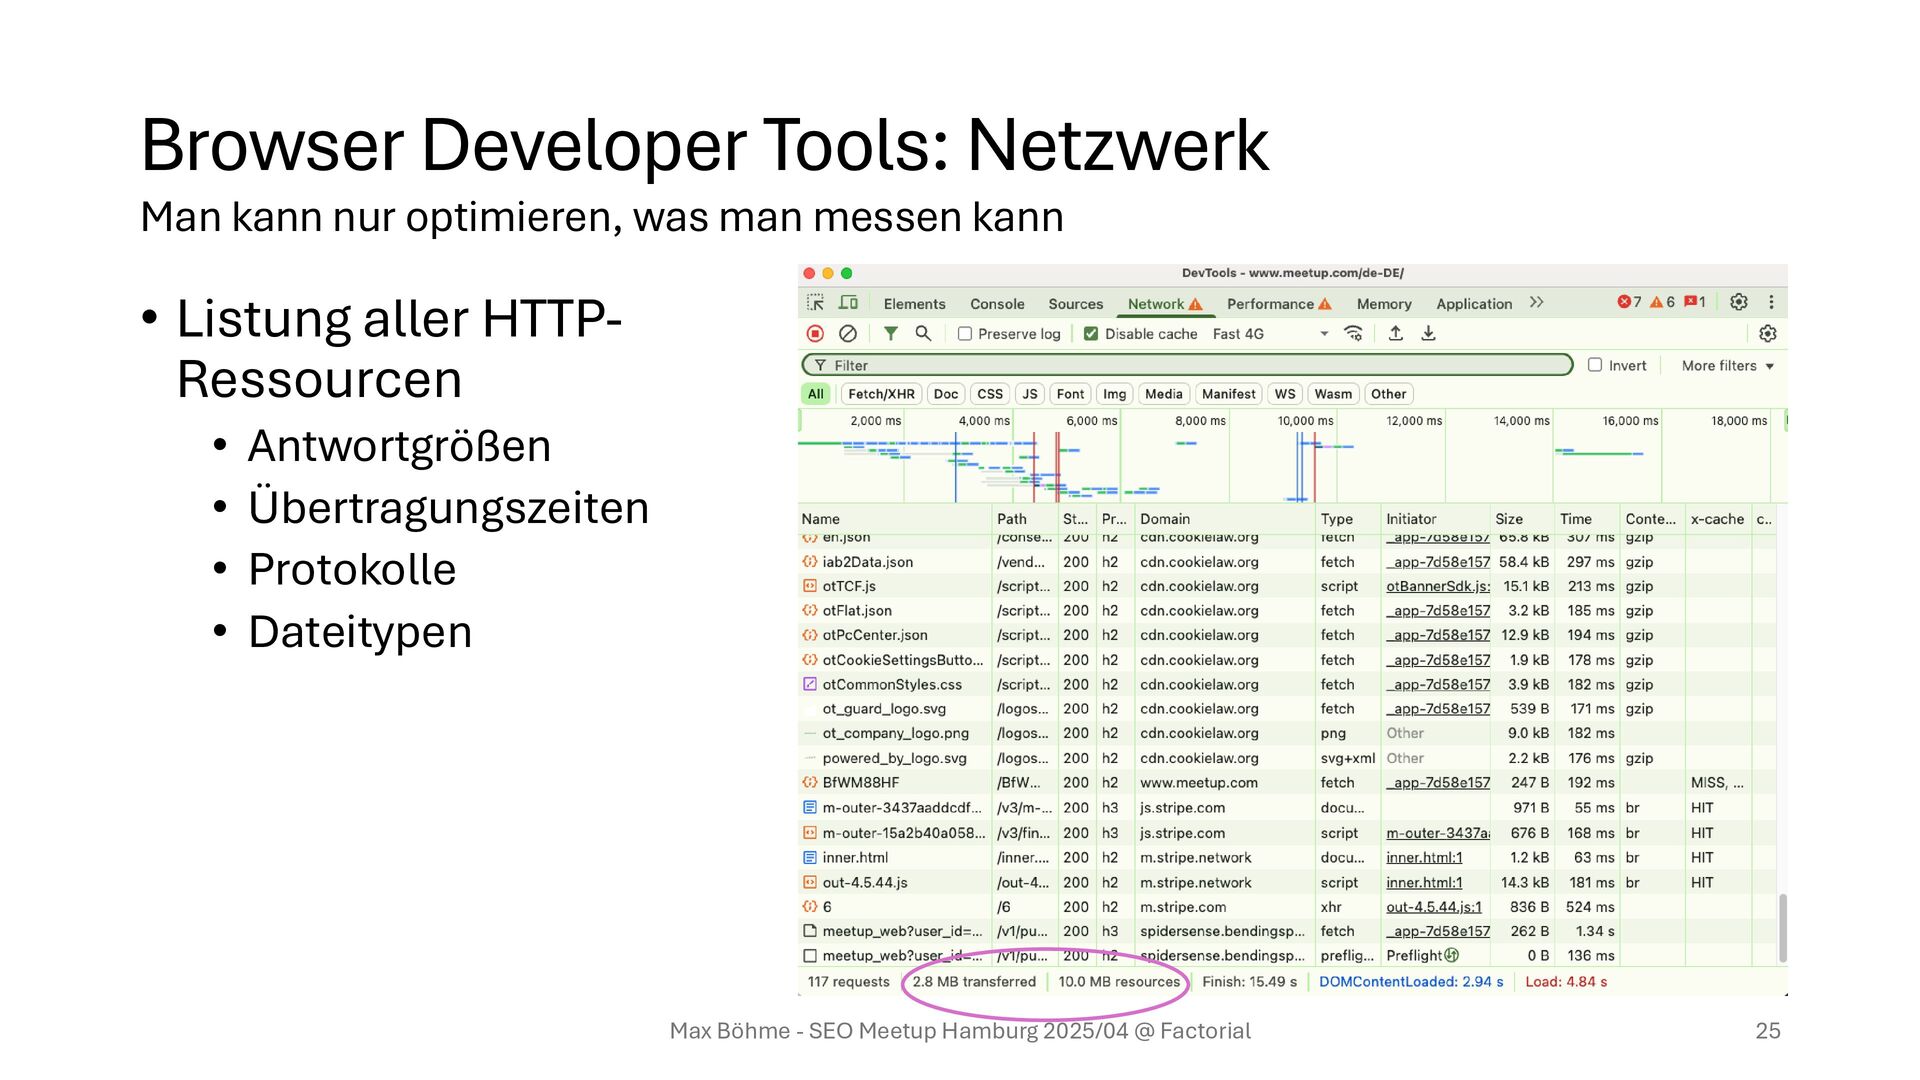
Task: Select the Fetch/XHR filter button
Action: point(881,394)
